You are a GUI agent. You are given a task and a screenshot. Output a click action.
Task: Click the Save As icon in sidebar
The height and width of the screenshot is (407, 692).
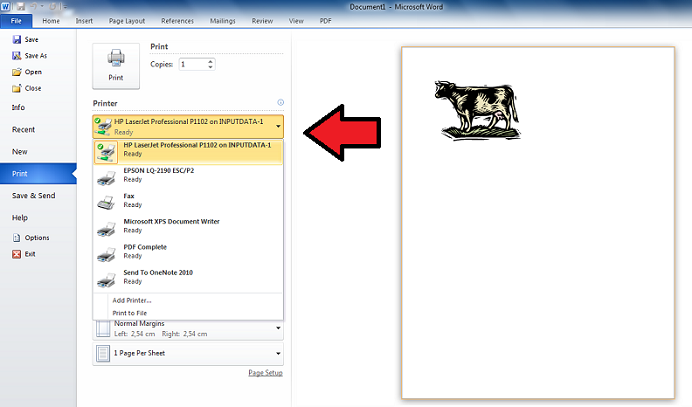17,56
